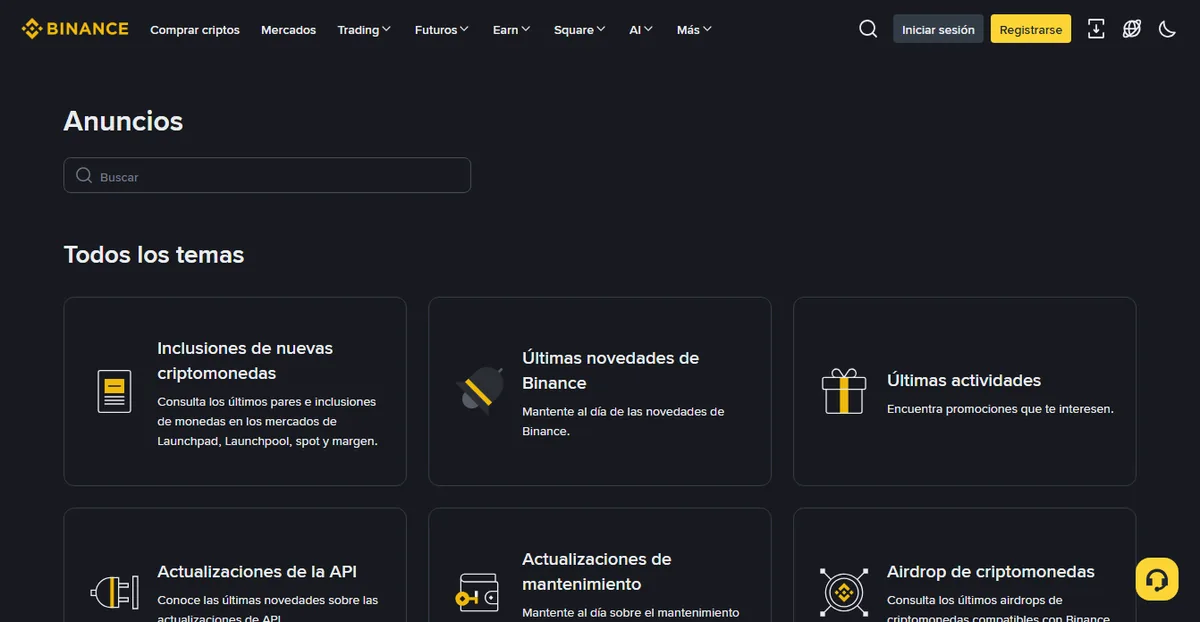Toggle dark mode moon icon
Image resolution: width=1200 pixels, height=622 pixels.
click(x=1167, y=29)
